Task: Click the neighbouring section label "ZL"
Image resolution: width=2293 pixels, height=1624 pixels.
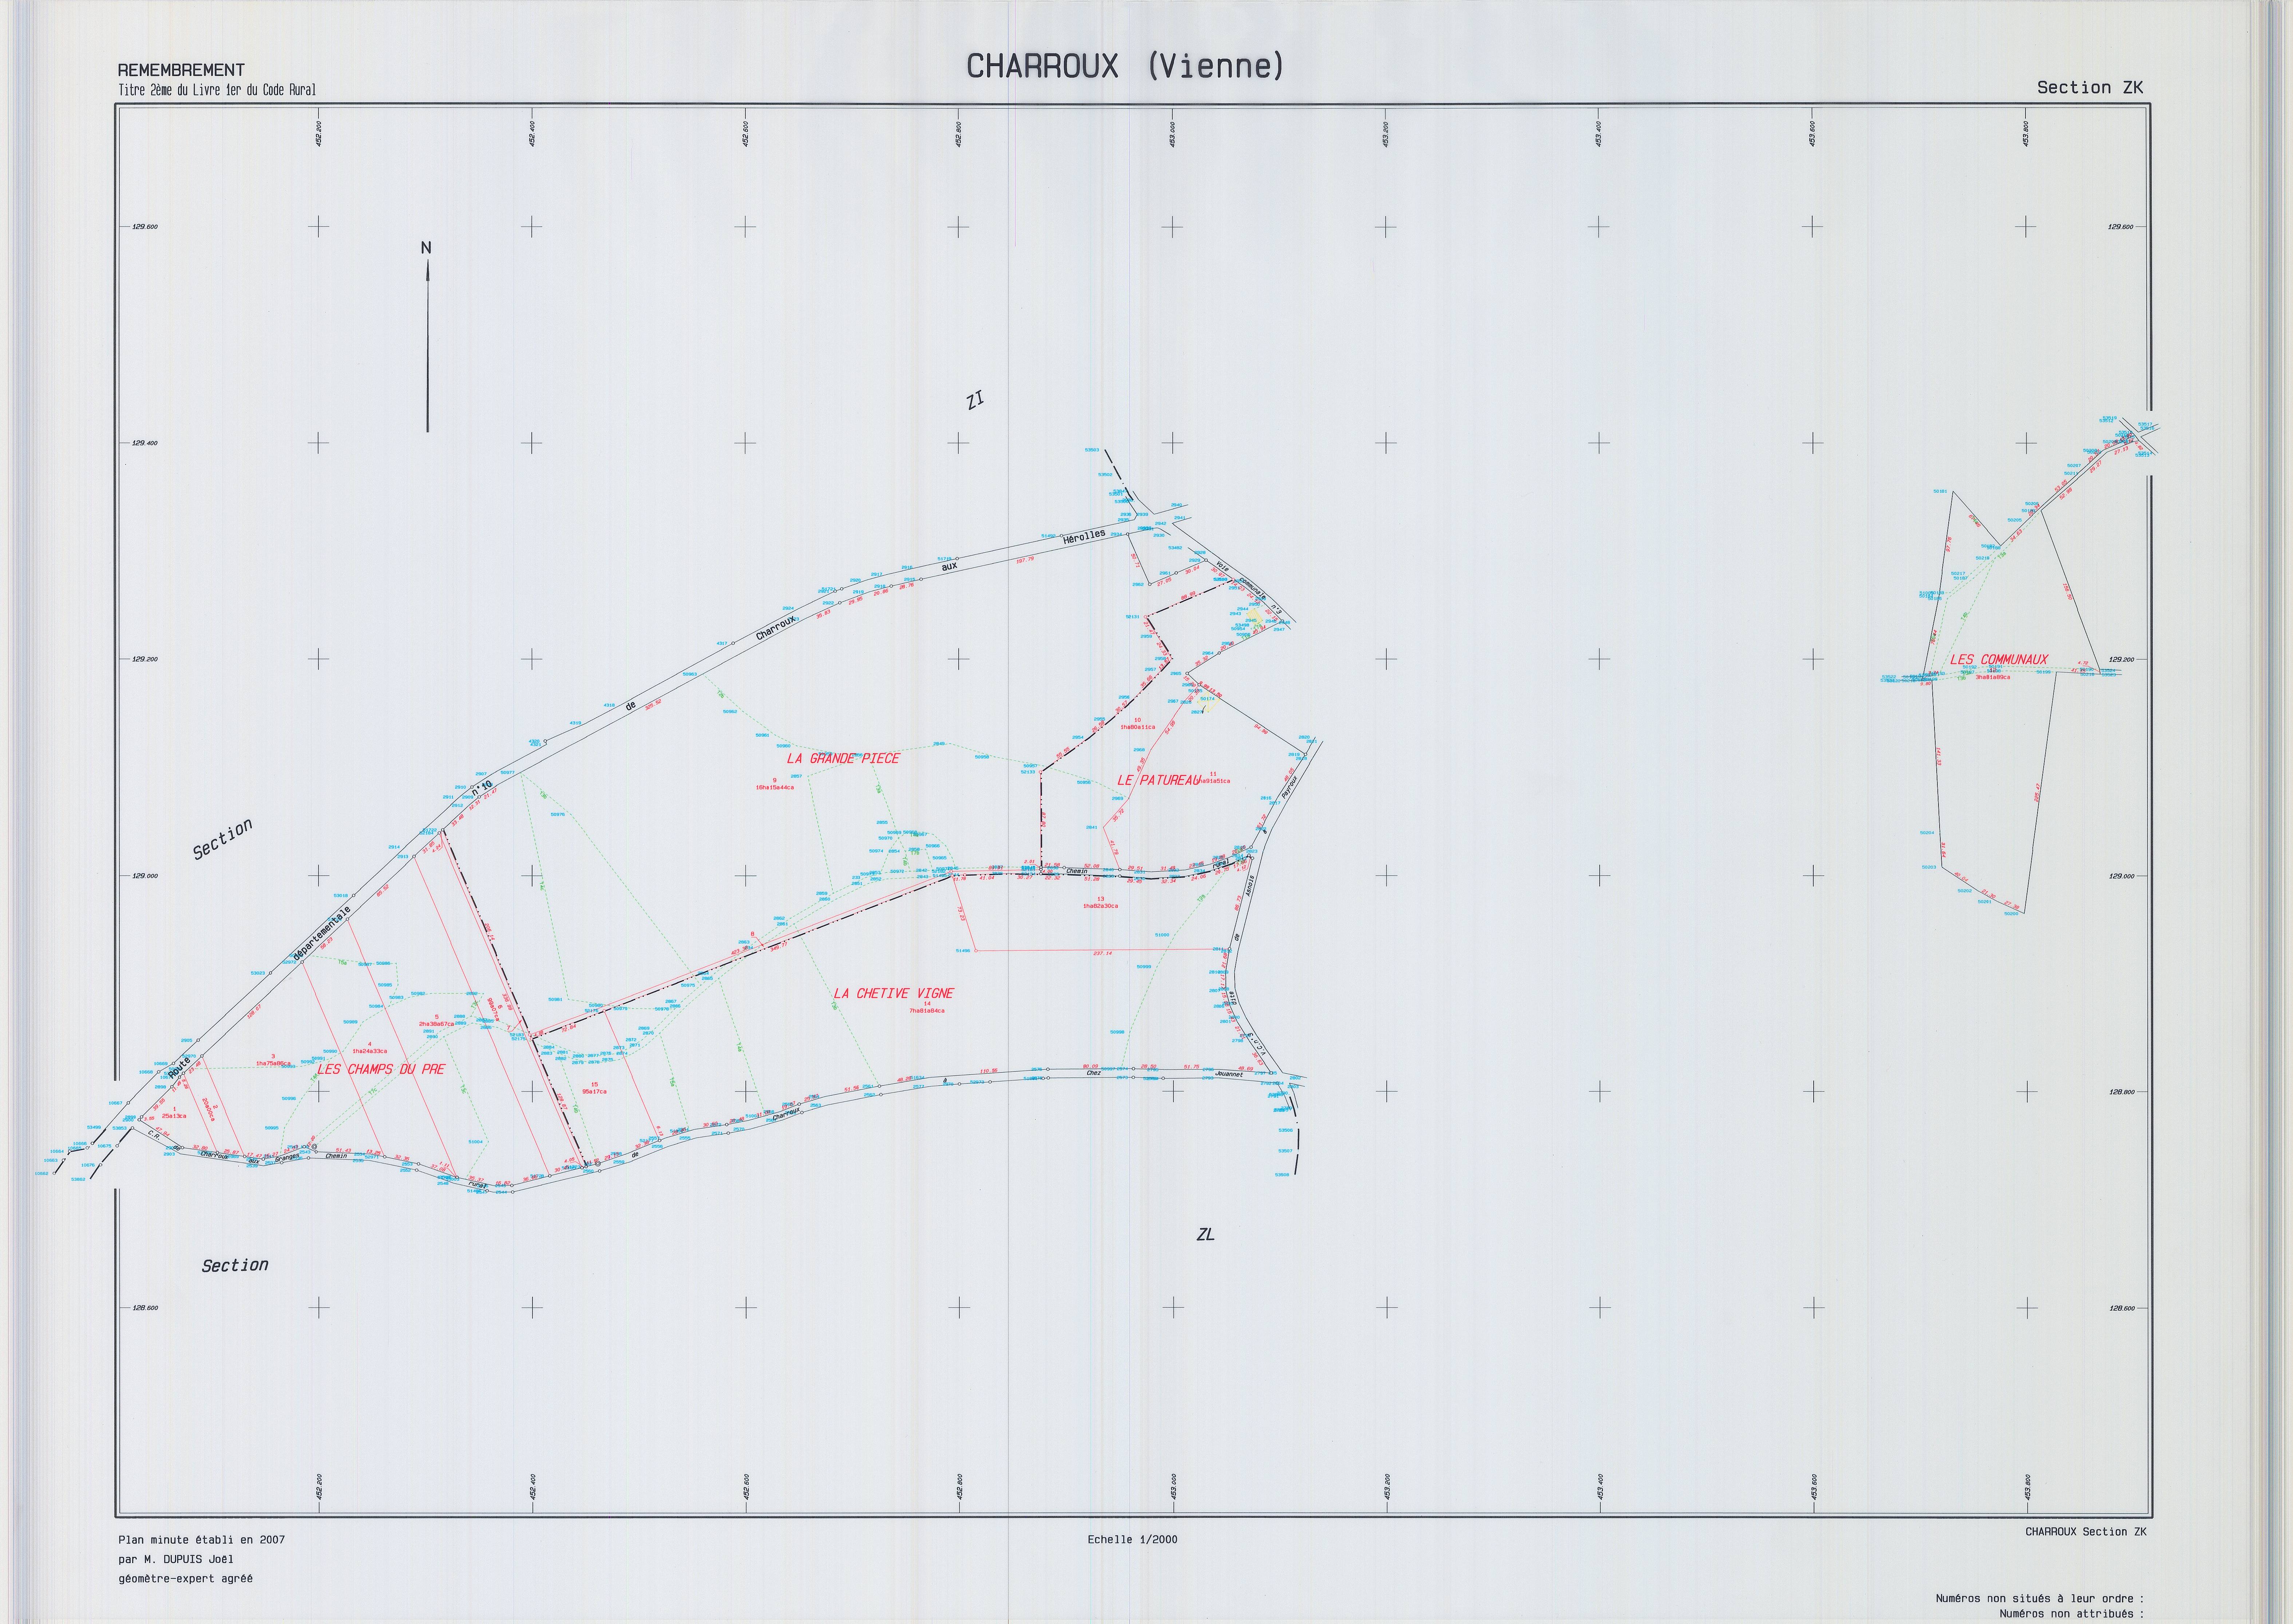Action: pos(1205,1235)
